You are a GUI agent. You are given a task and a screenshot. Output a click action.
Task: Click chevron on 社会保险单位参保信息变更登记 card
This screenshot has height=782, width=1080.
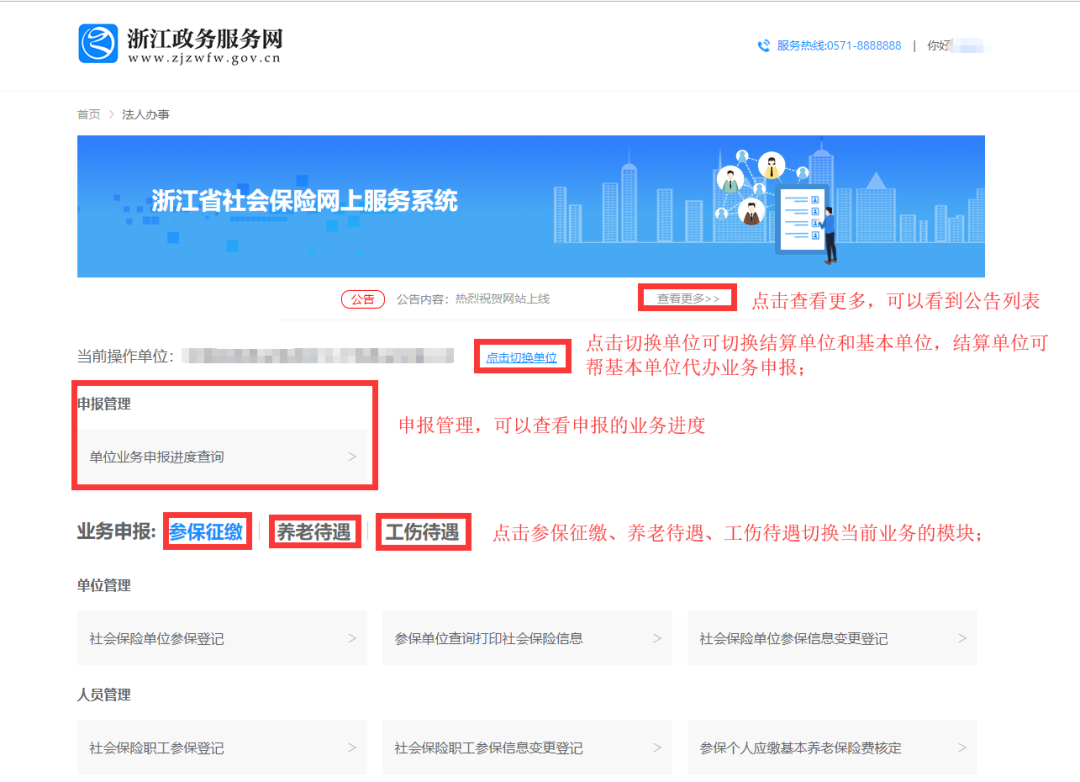962,639
